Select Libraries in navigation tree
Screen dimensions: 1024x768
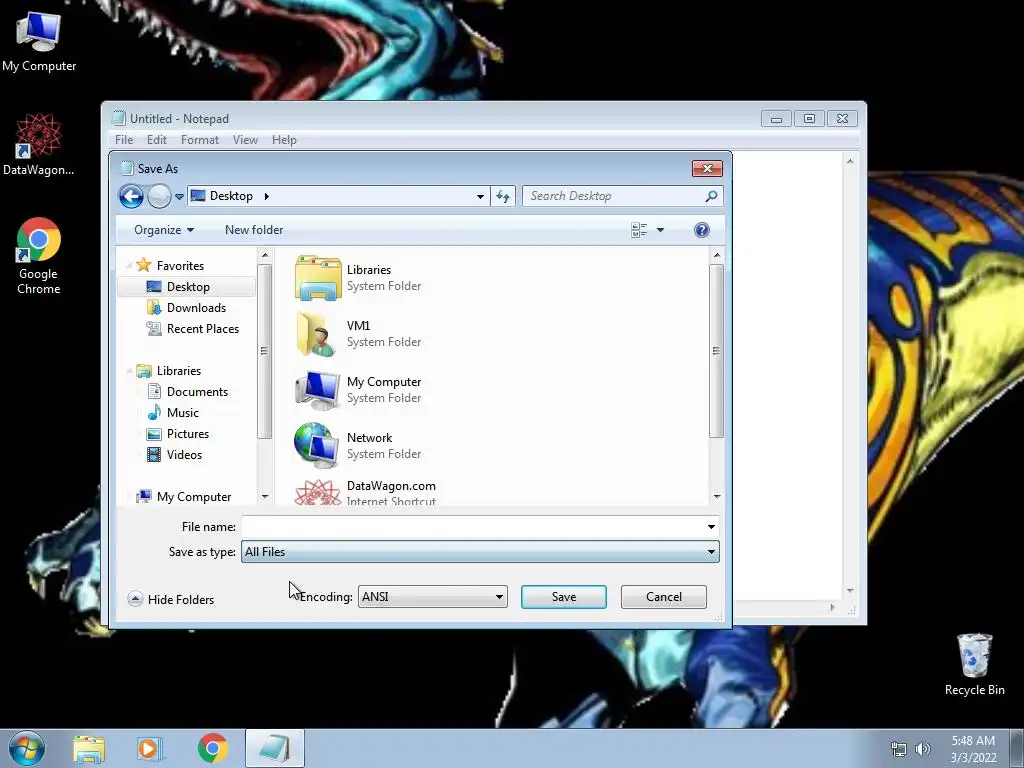(178, 371)
